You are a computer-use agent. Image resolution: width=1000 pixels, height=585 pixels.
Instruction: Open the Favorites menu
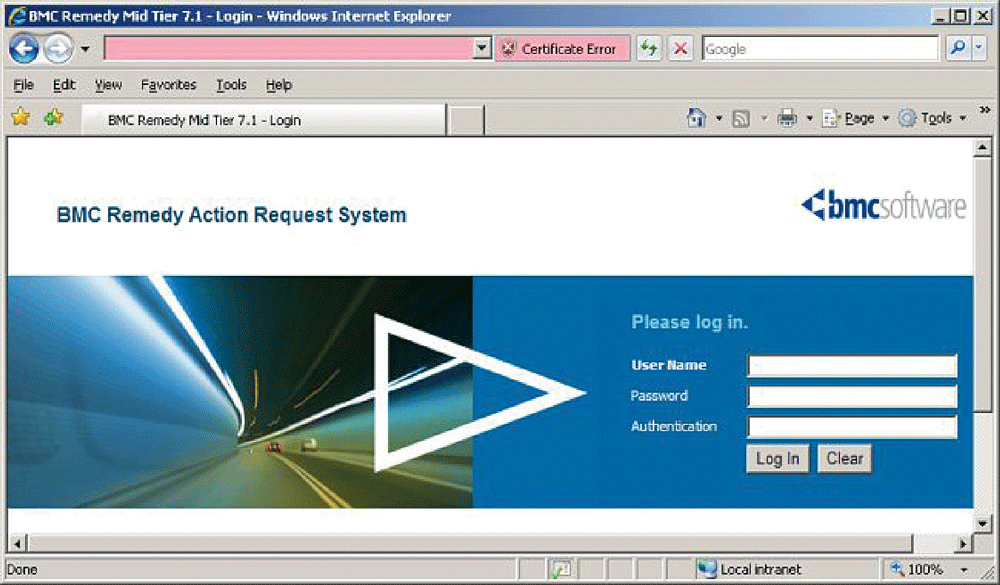[168, 84]
